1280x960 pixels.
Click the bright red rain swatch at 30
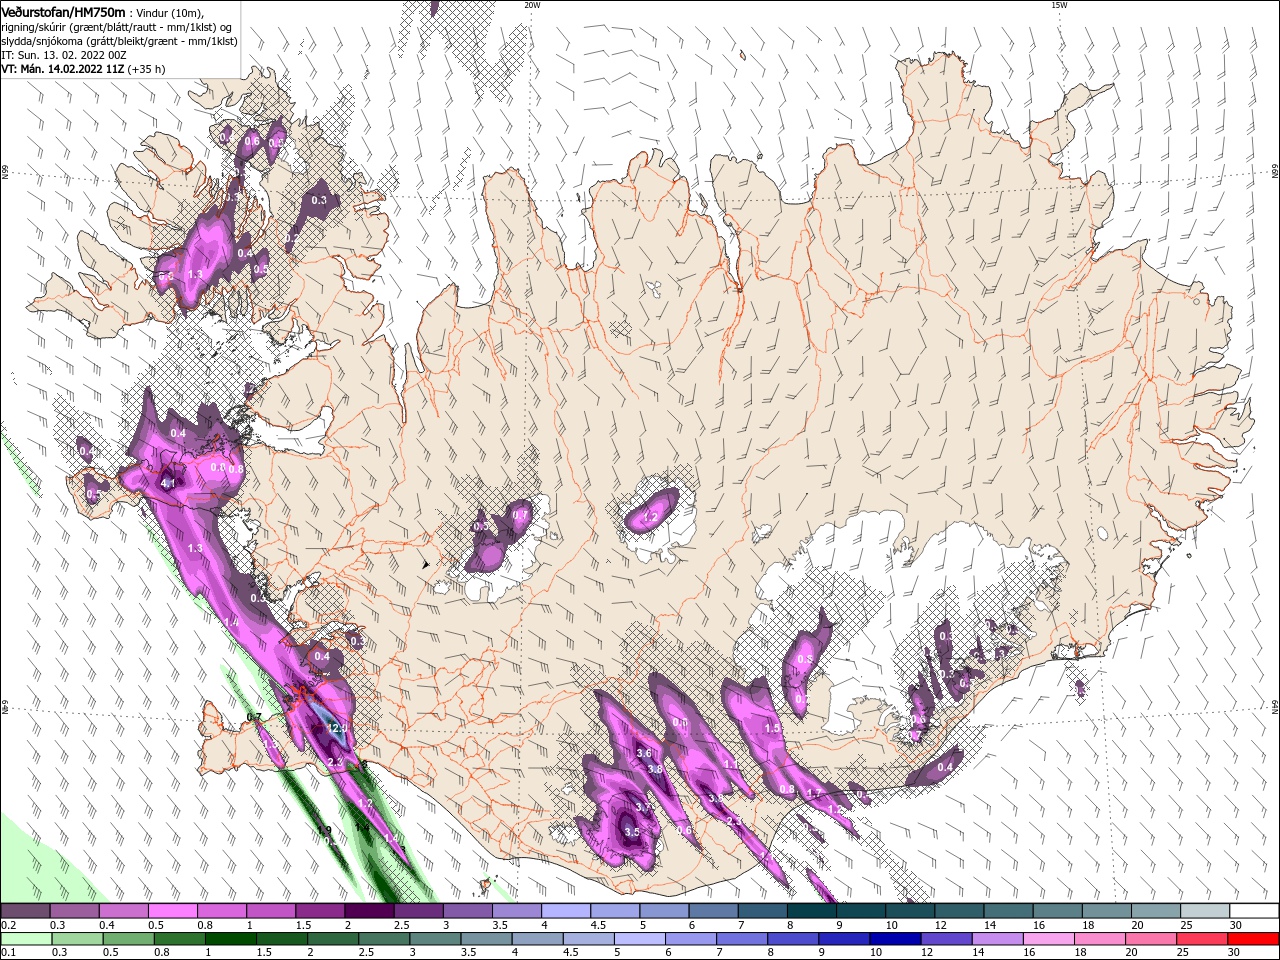tap(1253, 939)
